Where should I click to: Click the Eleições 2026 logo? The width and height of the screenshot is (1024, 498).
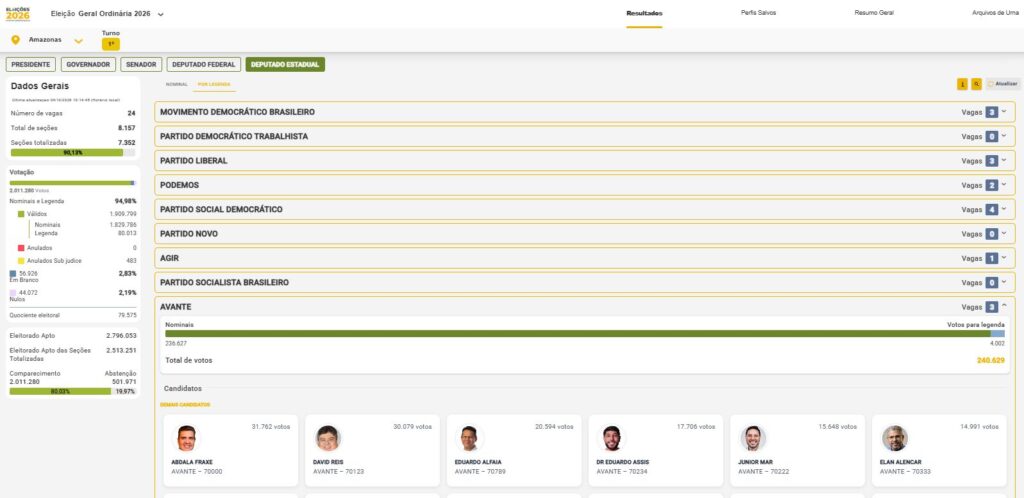click(18, 14)
